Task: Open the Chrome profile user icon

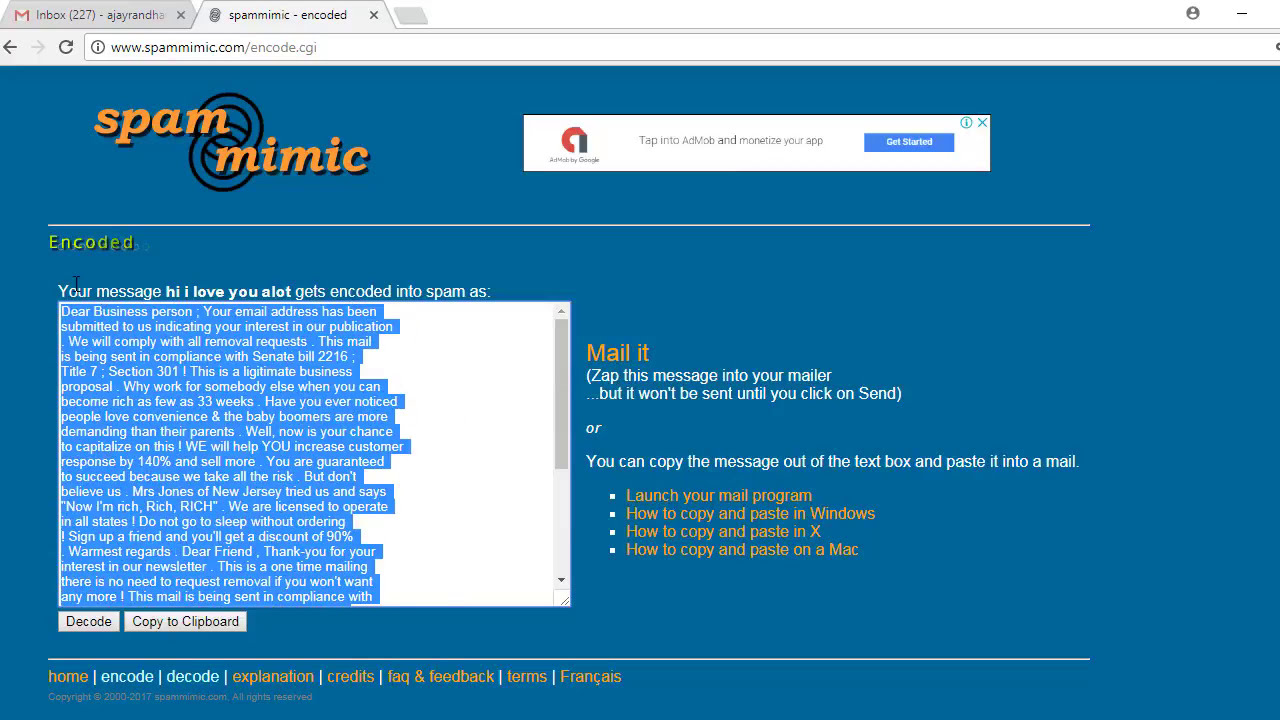Action: [x=1192, y=13]
